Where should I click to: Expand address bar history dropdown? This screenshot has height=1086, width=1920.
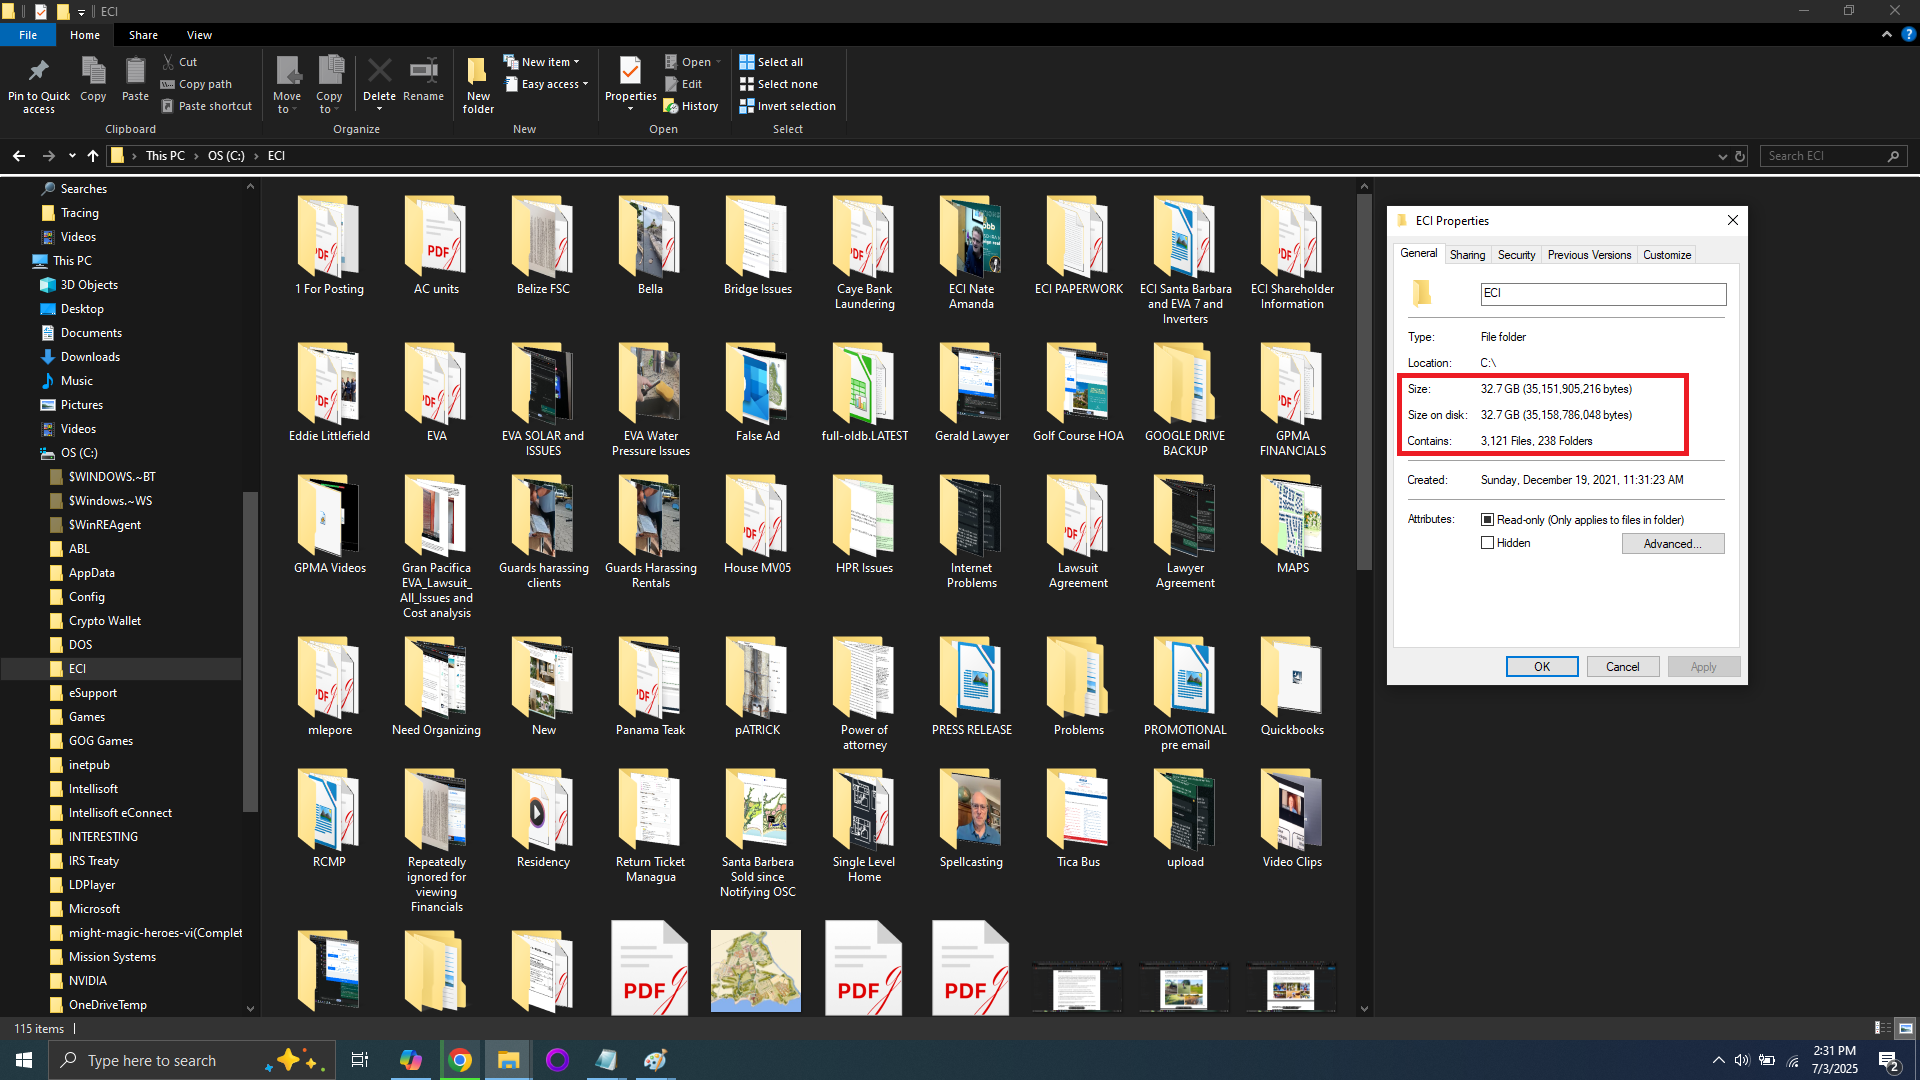(x=1722, y=157)
